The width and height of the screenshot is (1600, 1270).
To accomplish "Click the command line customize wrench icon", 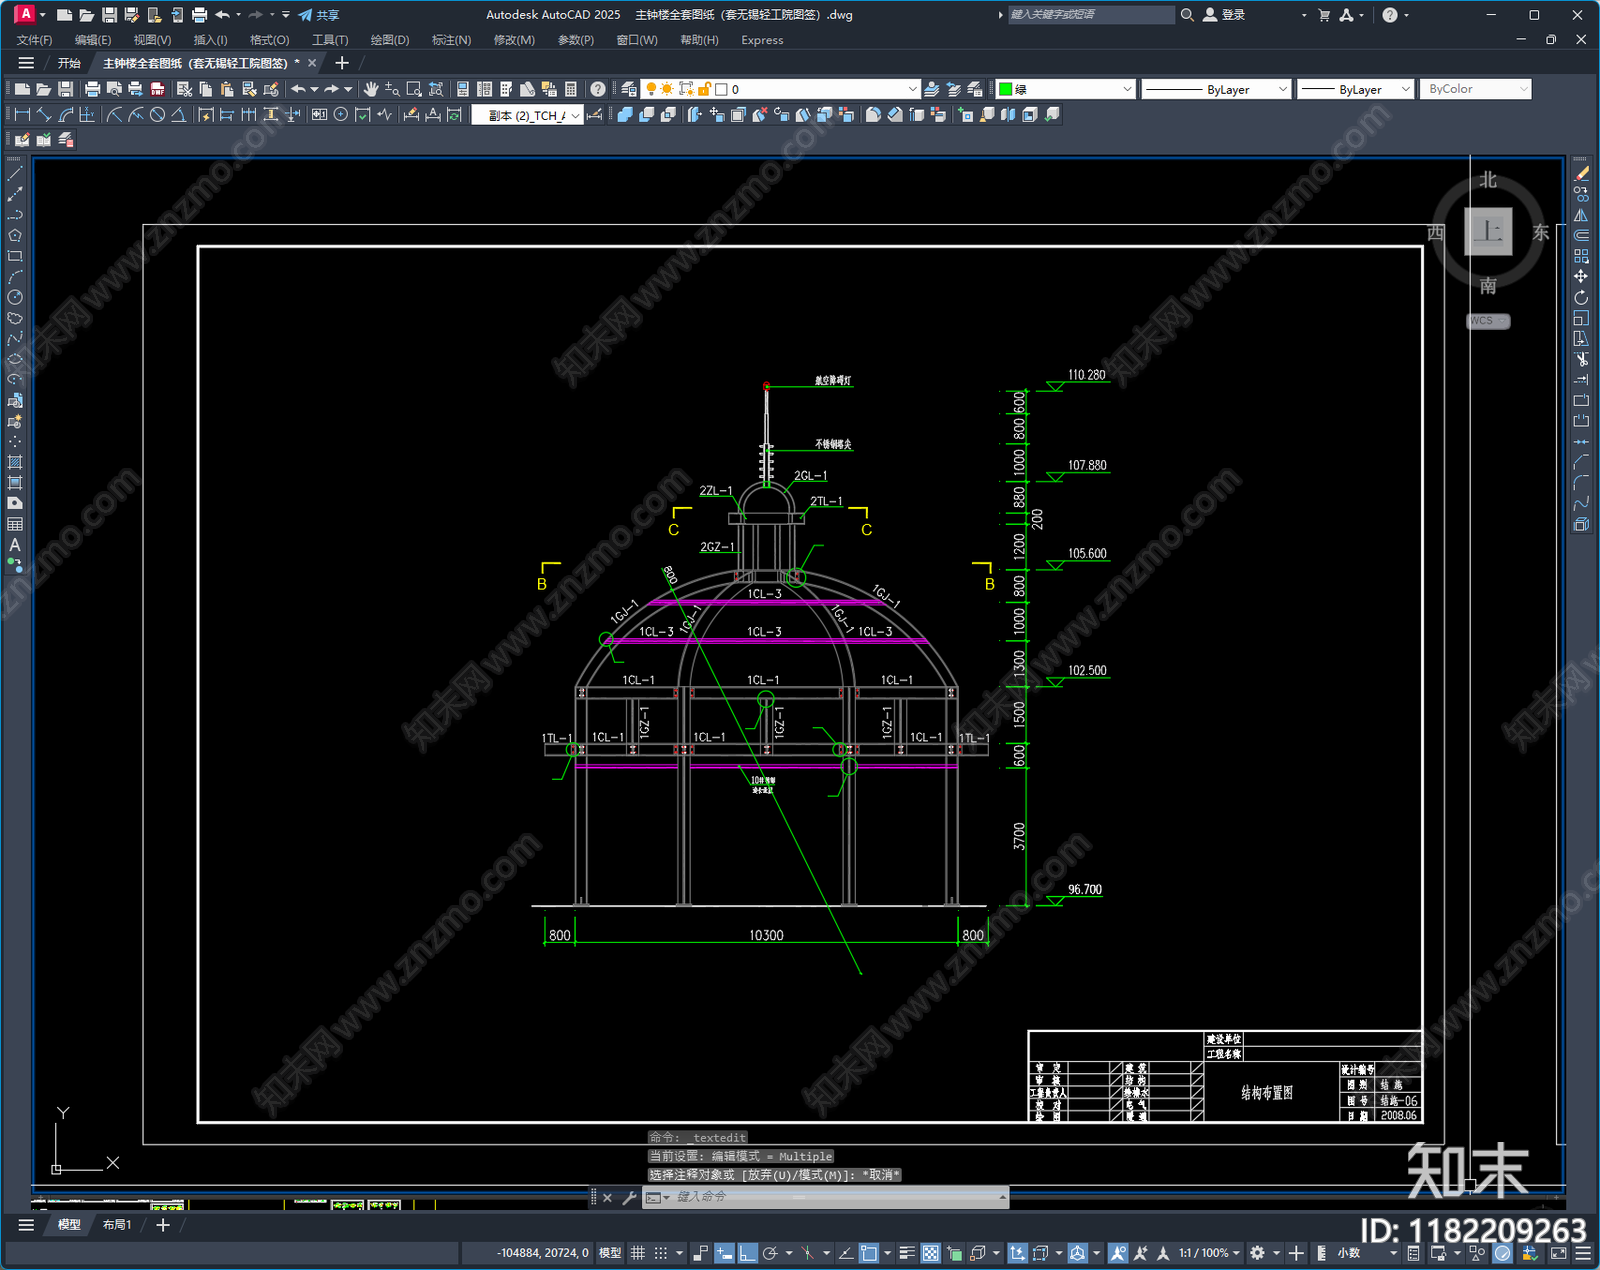I will click(629, 1197).
